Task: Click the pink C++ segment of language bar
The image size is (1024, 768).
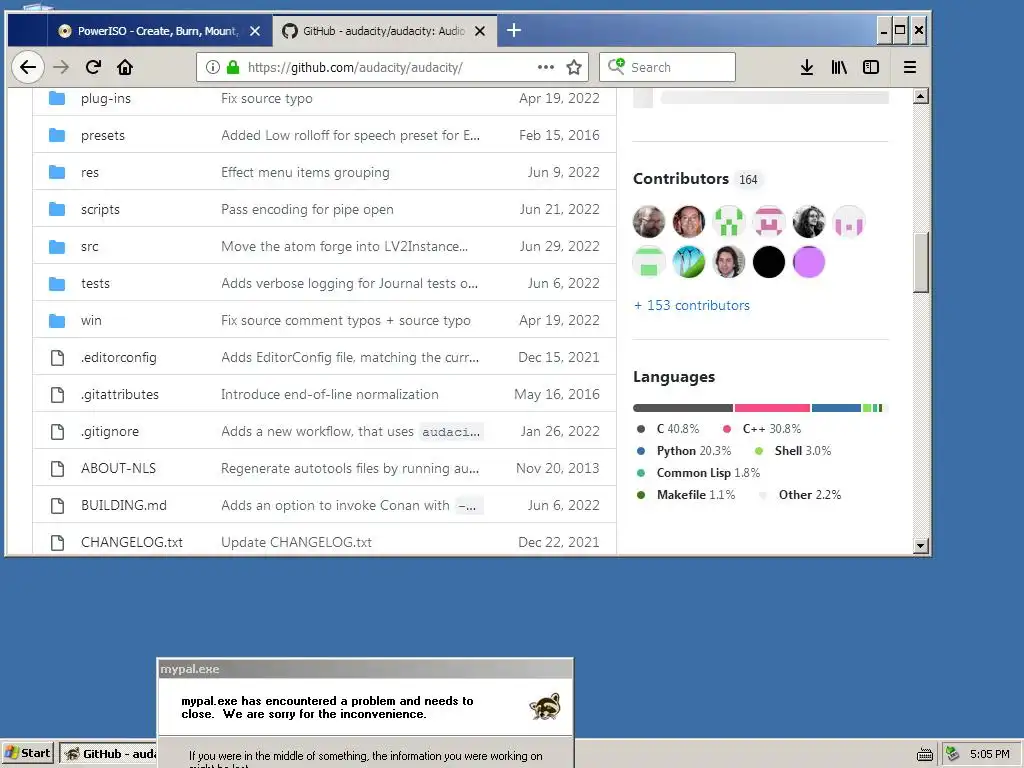Action: (x=773, y=408)
